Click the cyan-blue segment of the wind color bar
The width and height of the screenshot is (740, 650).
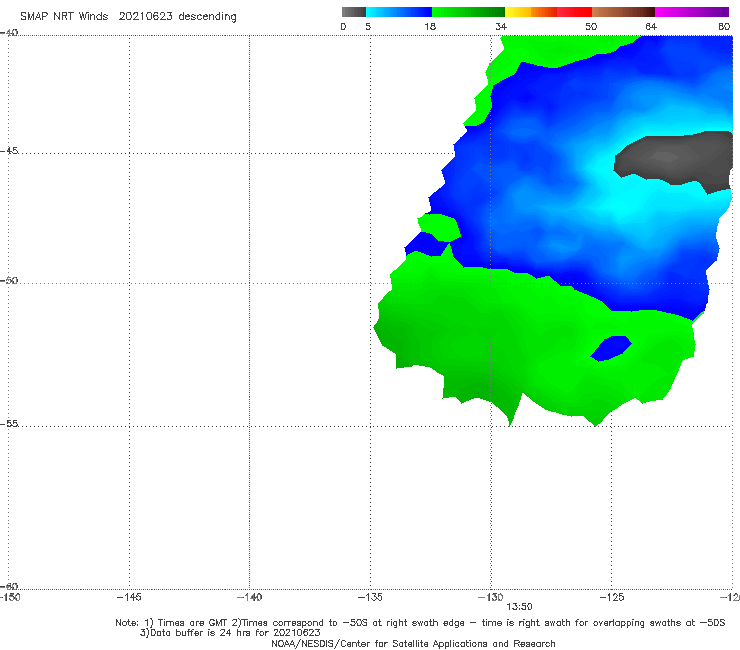pos(399,12)
